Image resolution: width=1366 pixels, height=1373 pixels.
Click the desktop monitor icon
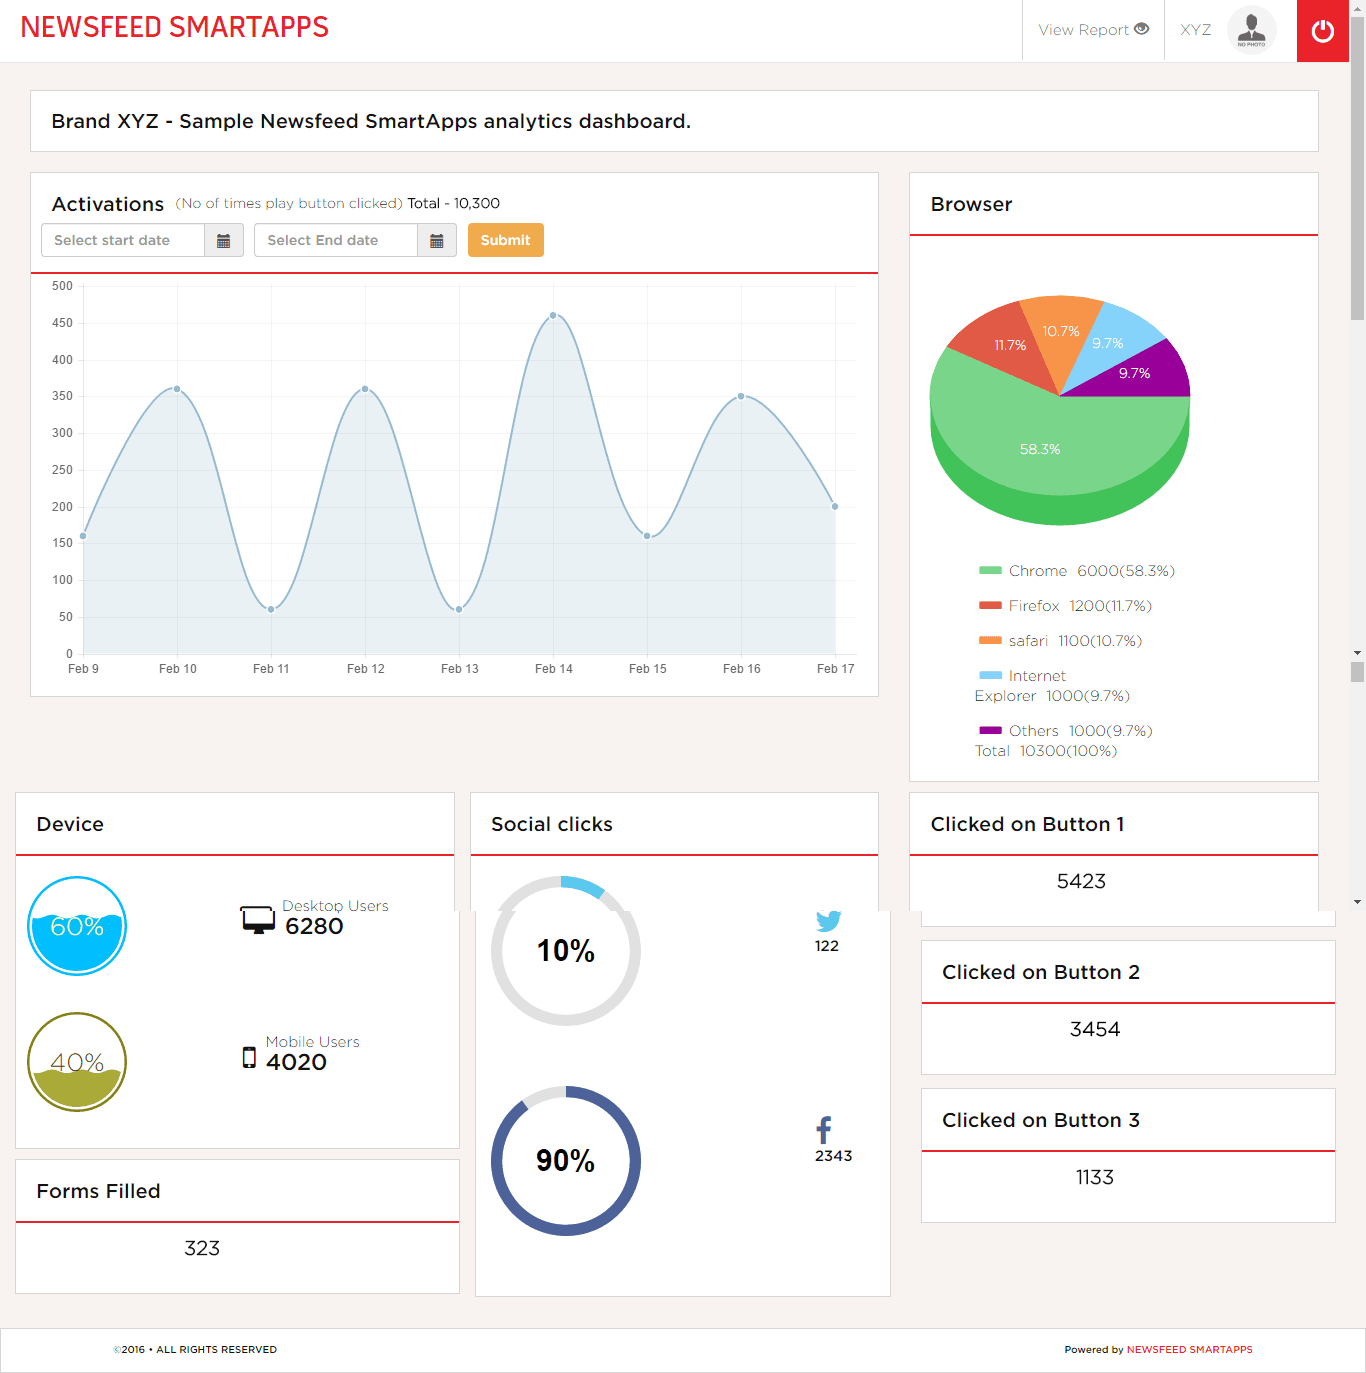pyautogui.click(x=258, y=920)
